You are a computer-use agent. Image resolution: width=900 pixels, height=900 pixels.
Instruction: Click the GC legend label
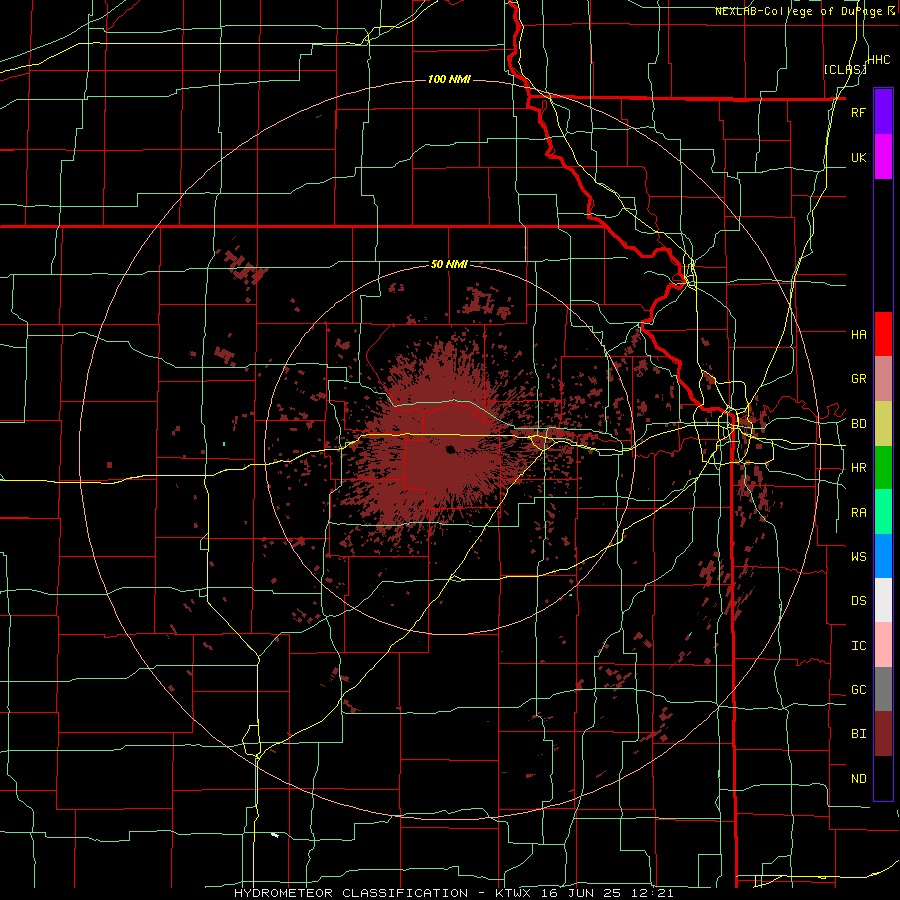point(858,689)
